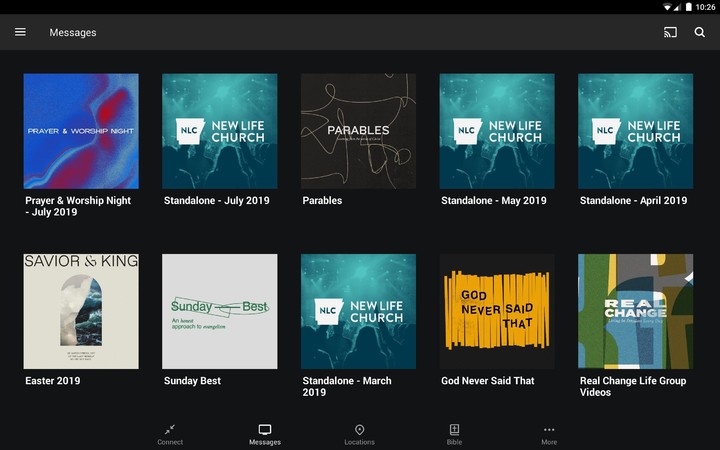Viewport: 720px width, 450px height.
Task: Open God Never Said That artwork
Action: click(x=497, y=311)
